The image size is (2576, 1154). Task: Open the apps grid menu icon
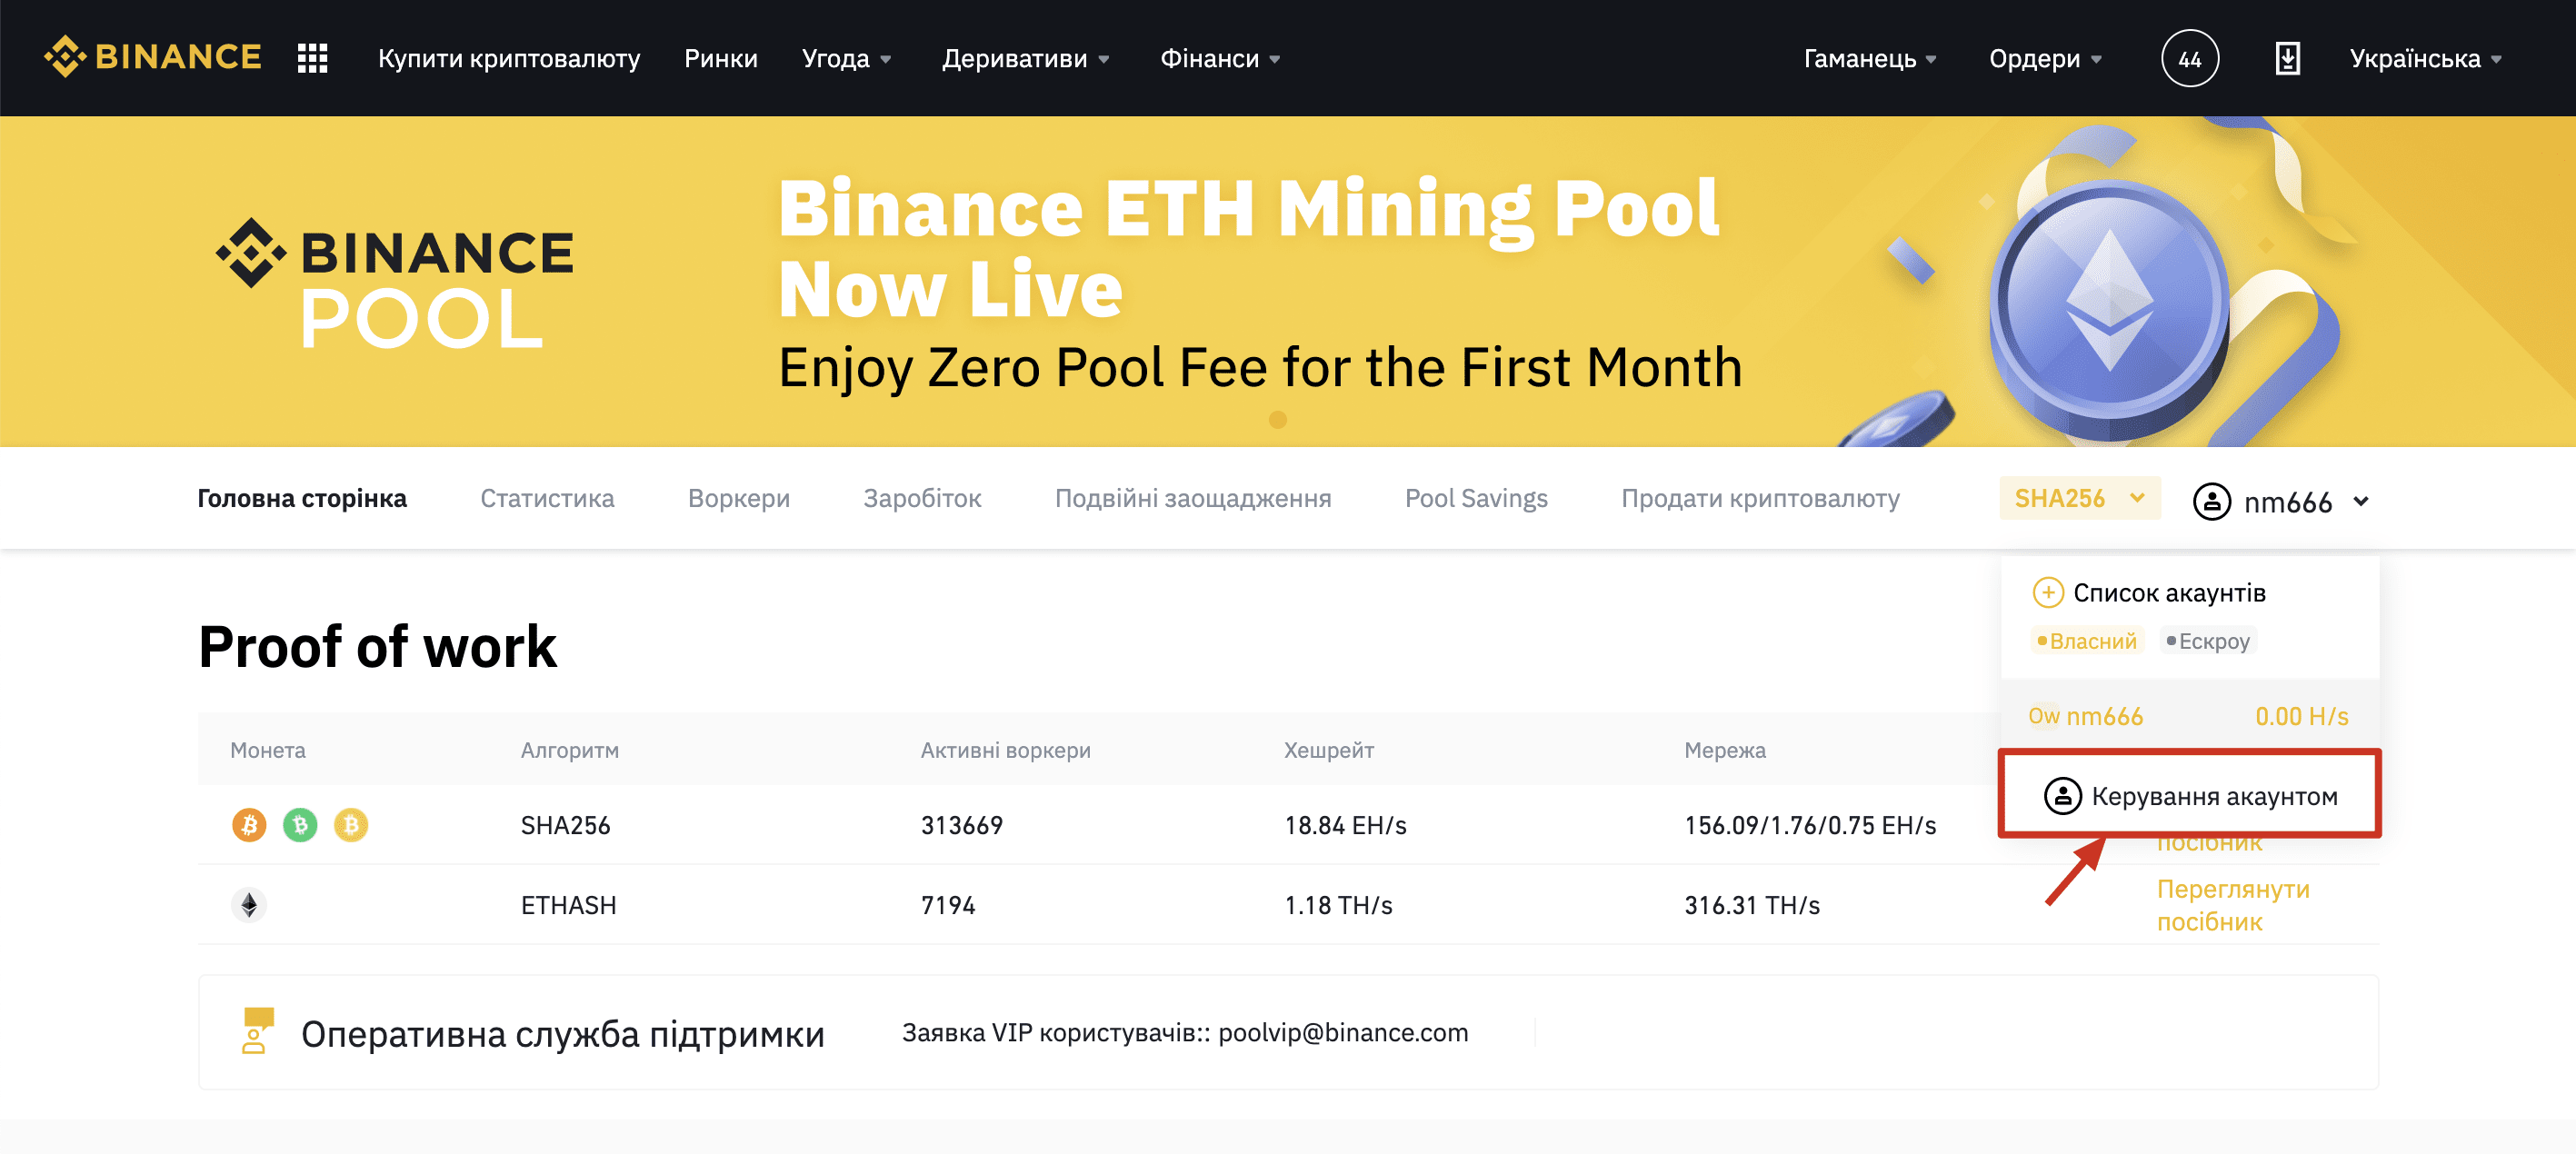coord(313,58)
